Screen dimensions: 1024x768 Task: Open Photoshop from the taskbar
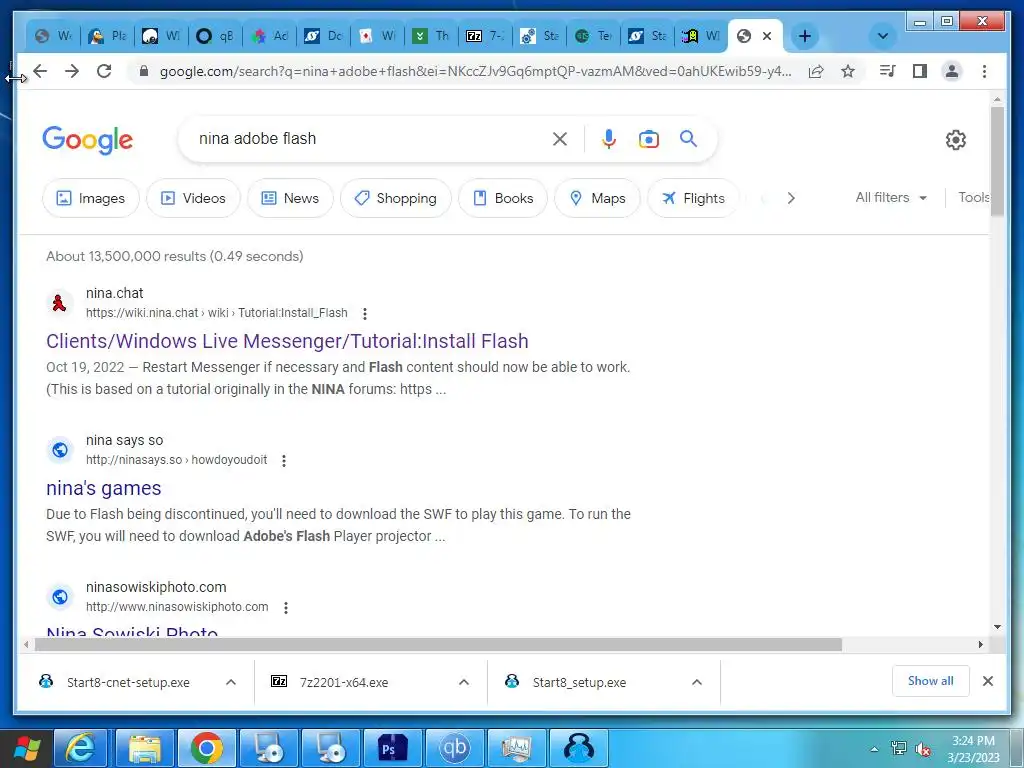[392, 748]
